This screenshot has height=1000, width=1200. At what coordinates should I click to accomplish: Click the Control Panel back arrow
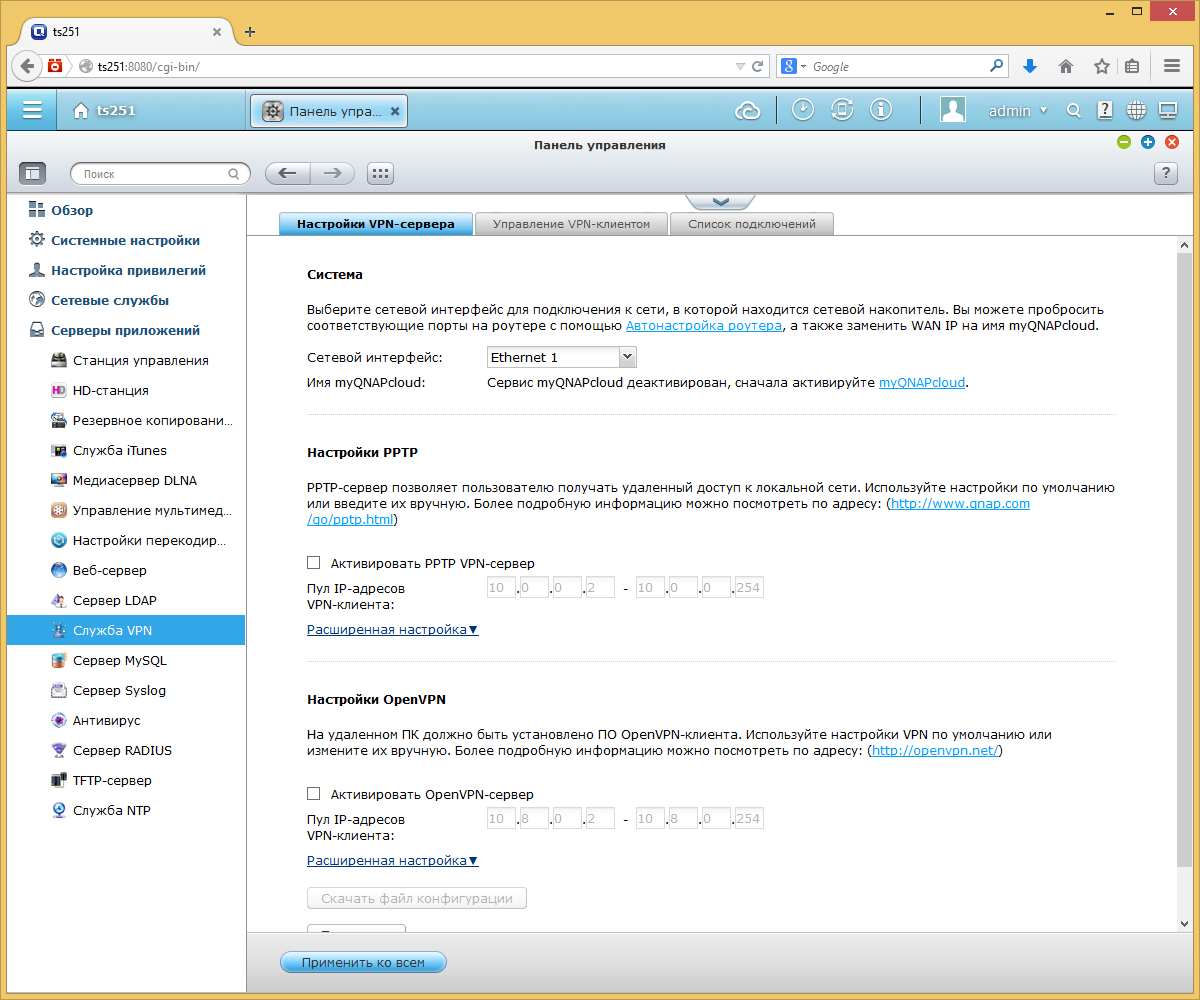pos(288,173)
